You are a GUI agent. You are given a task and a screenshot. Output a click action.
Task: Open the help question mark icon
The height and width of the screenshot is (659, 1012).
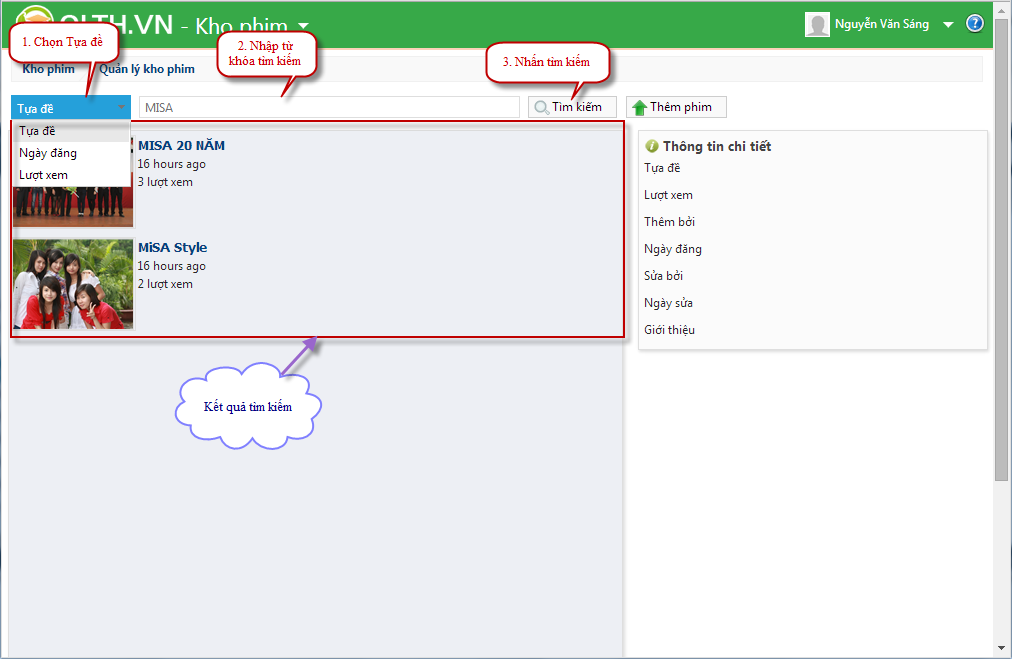point(975,24)
